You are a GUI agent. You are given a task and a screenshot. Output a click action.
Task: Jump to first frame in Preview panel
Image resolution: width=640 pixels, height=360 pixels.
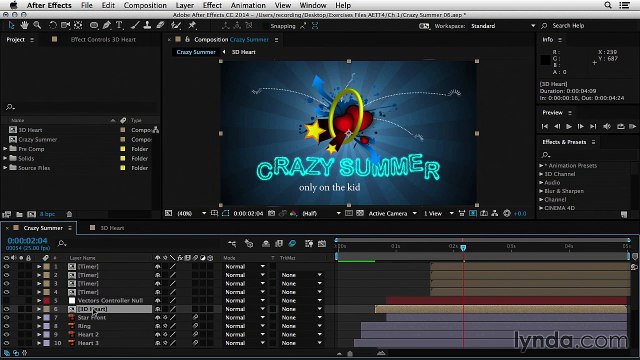tap(544, 127)
